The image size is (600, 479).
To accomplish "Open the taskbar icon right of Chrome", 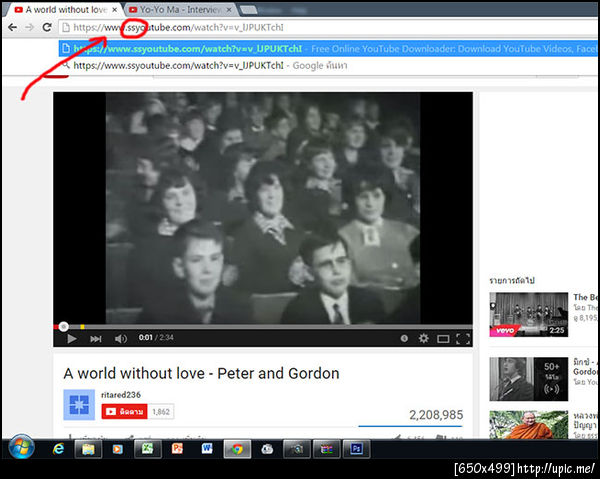I will coord(267,449).
